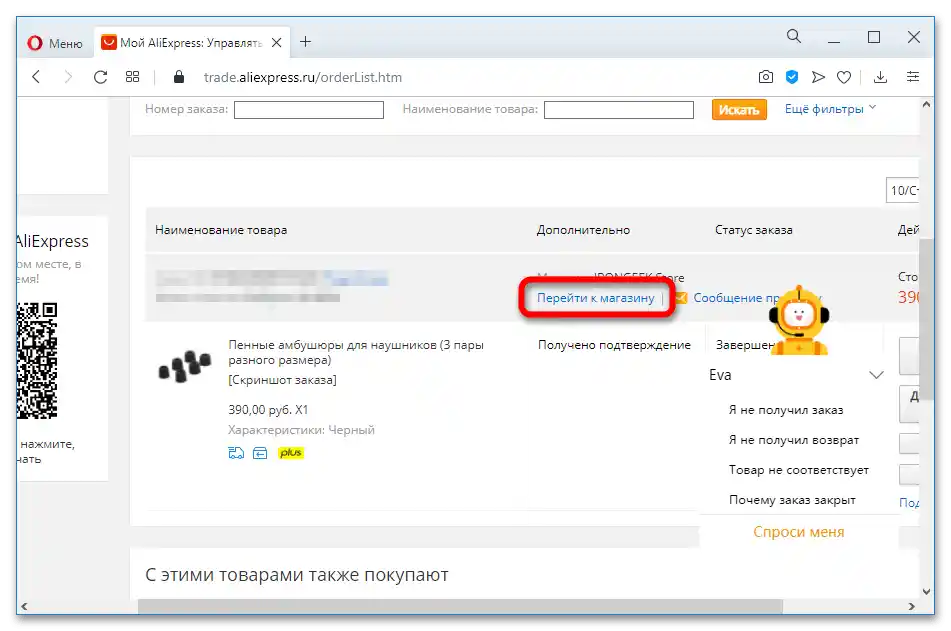Open the Opera Меню button
951x631 pixels.
point(55,43)
